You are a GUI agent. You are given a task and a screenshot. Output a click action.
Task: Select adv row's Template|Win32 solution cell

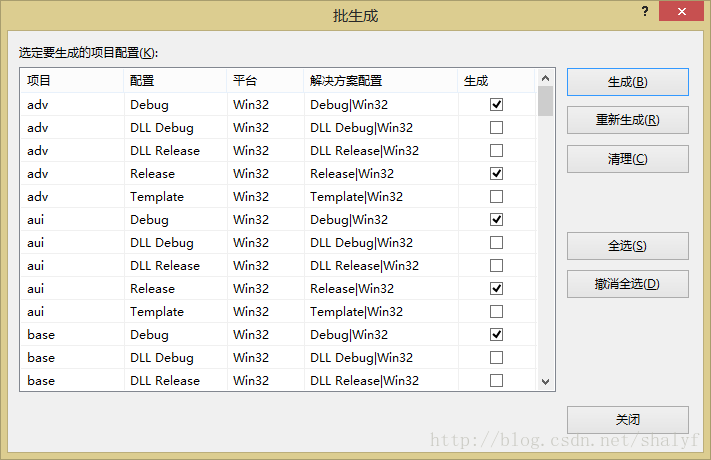(381, 197)
